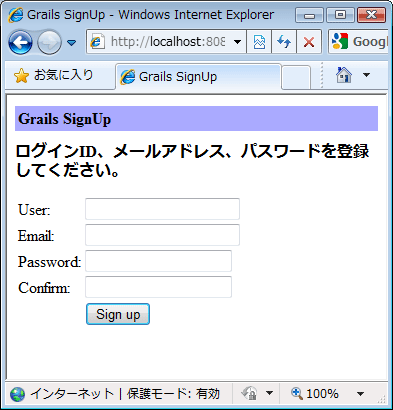Expand the address bar history dropdown
The height and width of the screenshot is (410, 393).
(x=238, y=42)
